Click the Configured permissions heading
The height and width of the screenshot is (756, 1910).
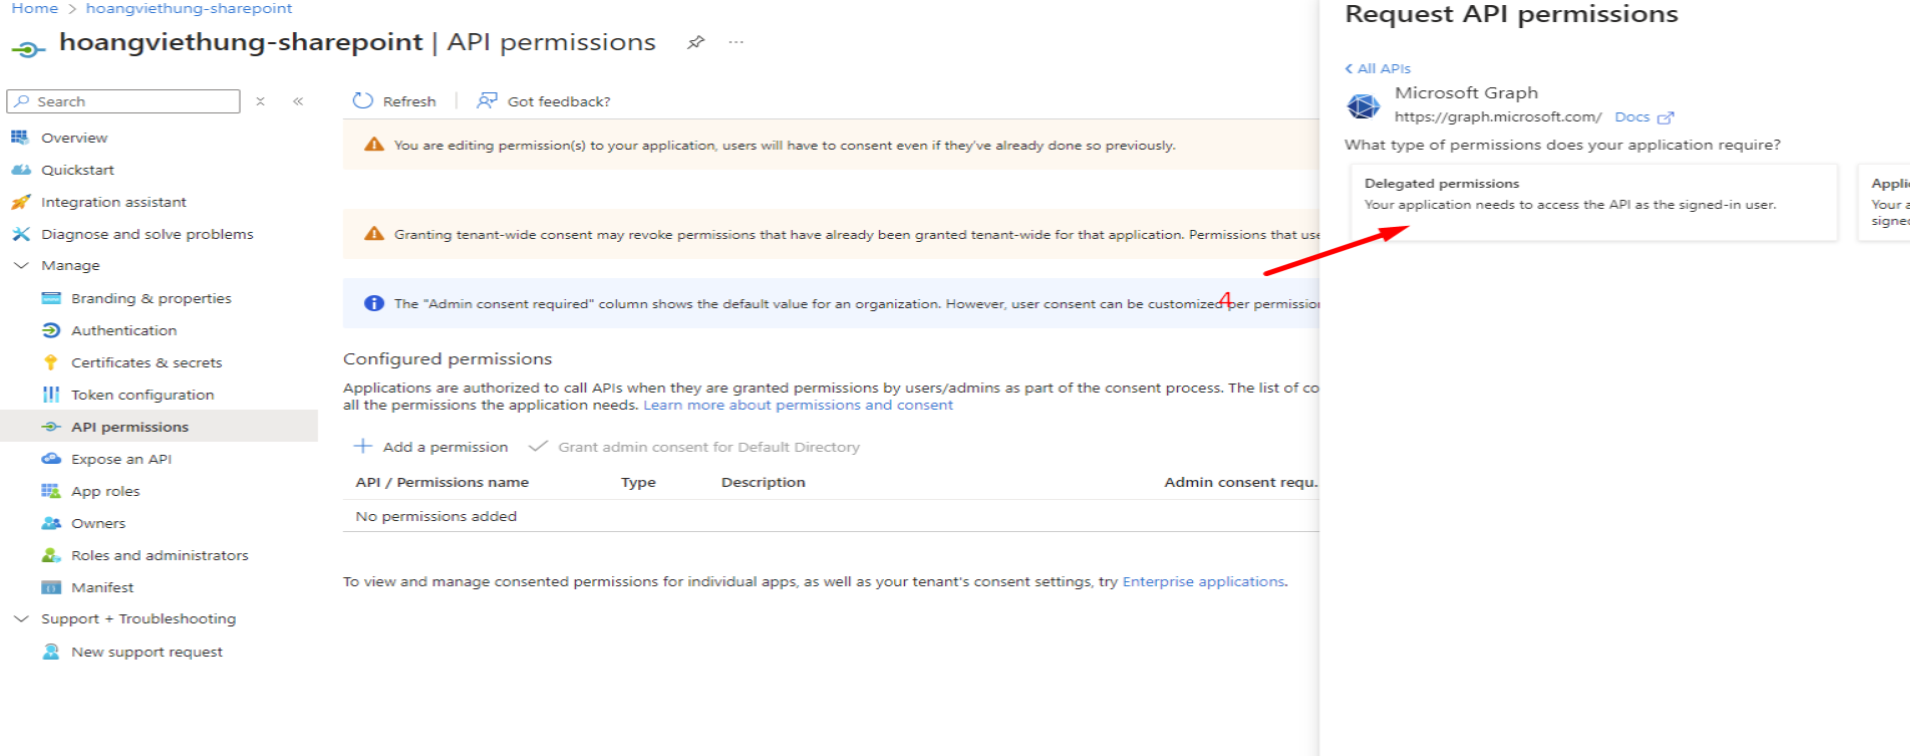coord(447,359)
